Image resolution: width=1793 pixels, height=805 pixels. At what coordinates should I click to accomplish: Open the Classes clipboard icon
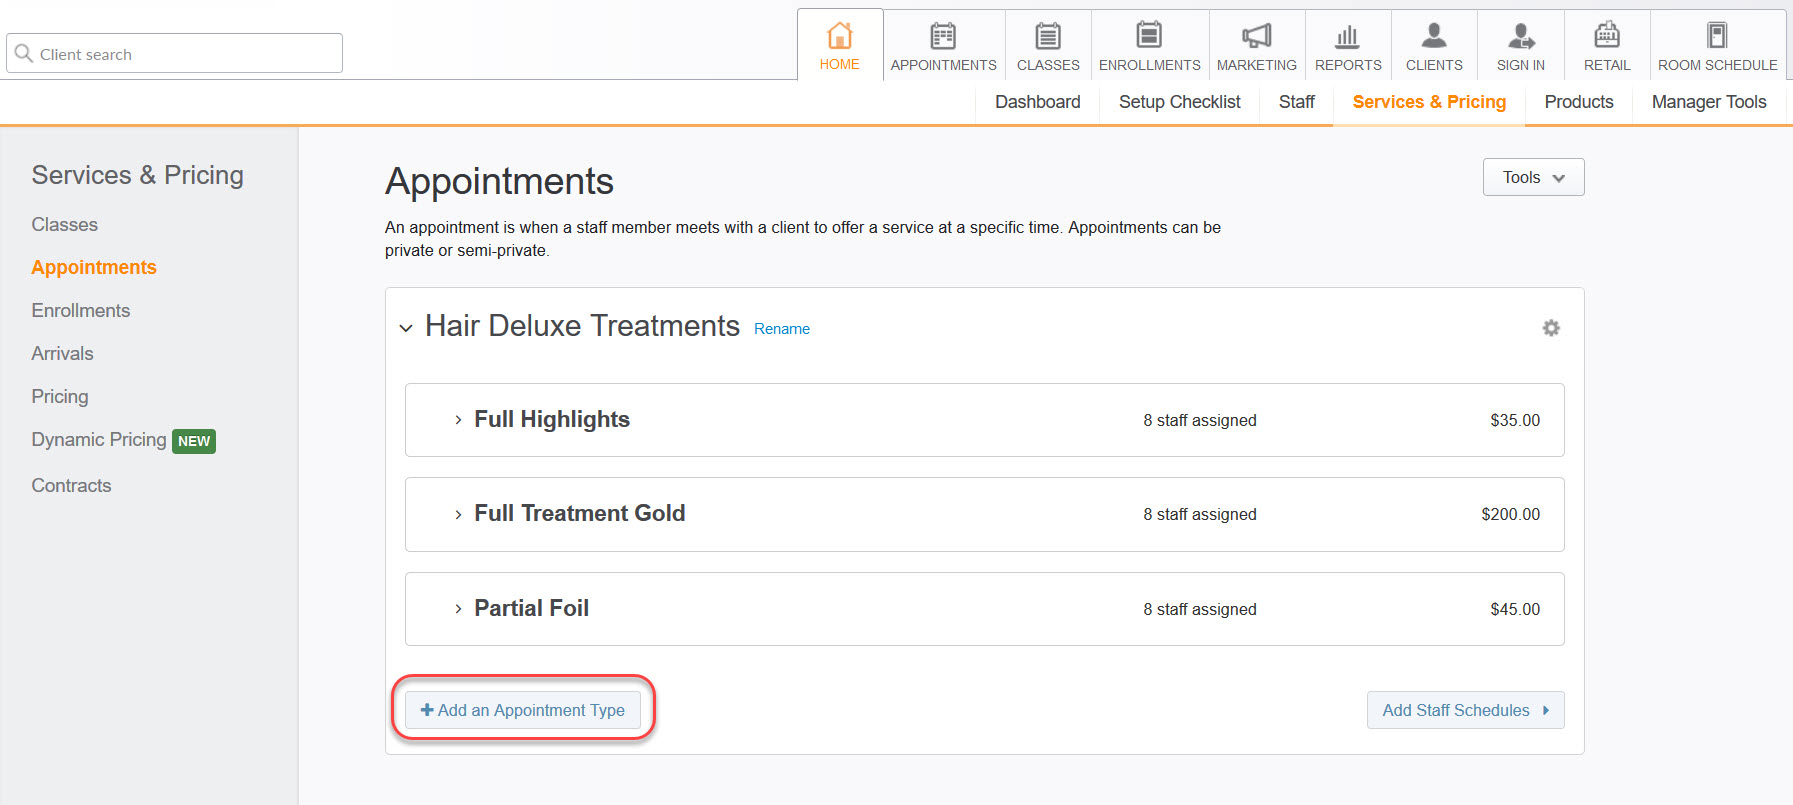[x=1047, y=36]
